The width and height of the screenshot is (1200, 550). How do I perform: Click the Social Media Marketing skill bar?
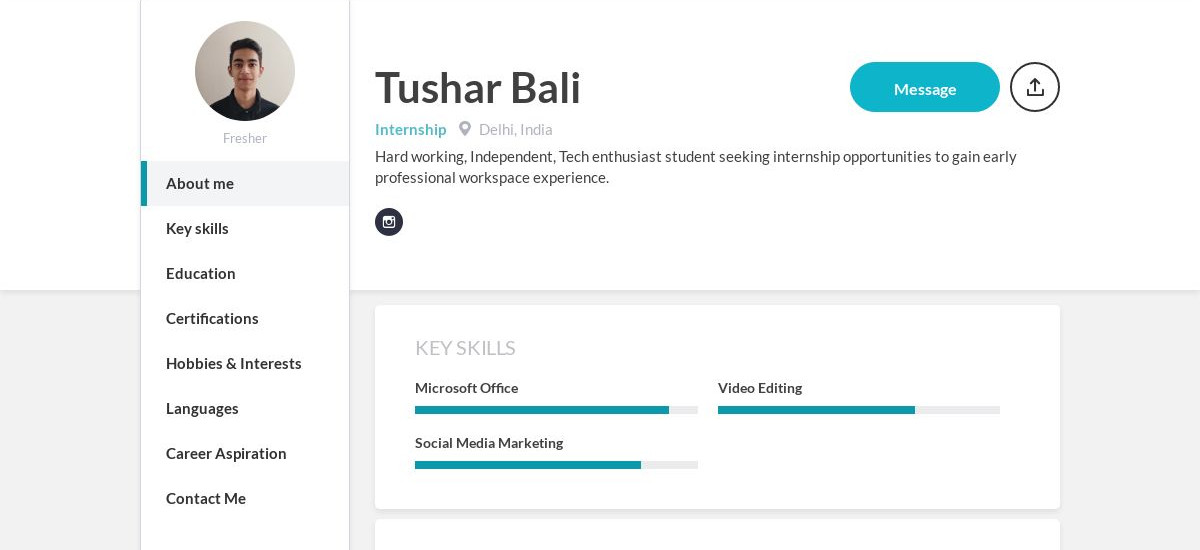[556, 465]
